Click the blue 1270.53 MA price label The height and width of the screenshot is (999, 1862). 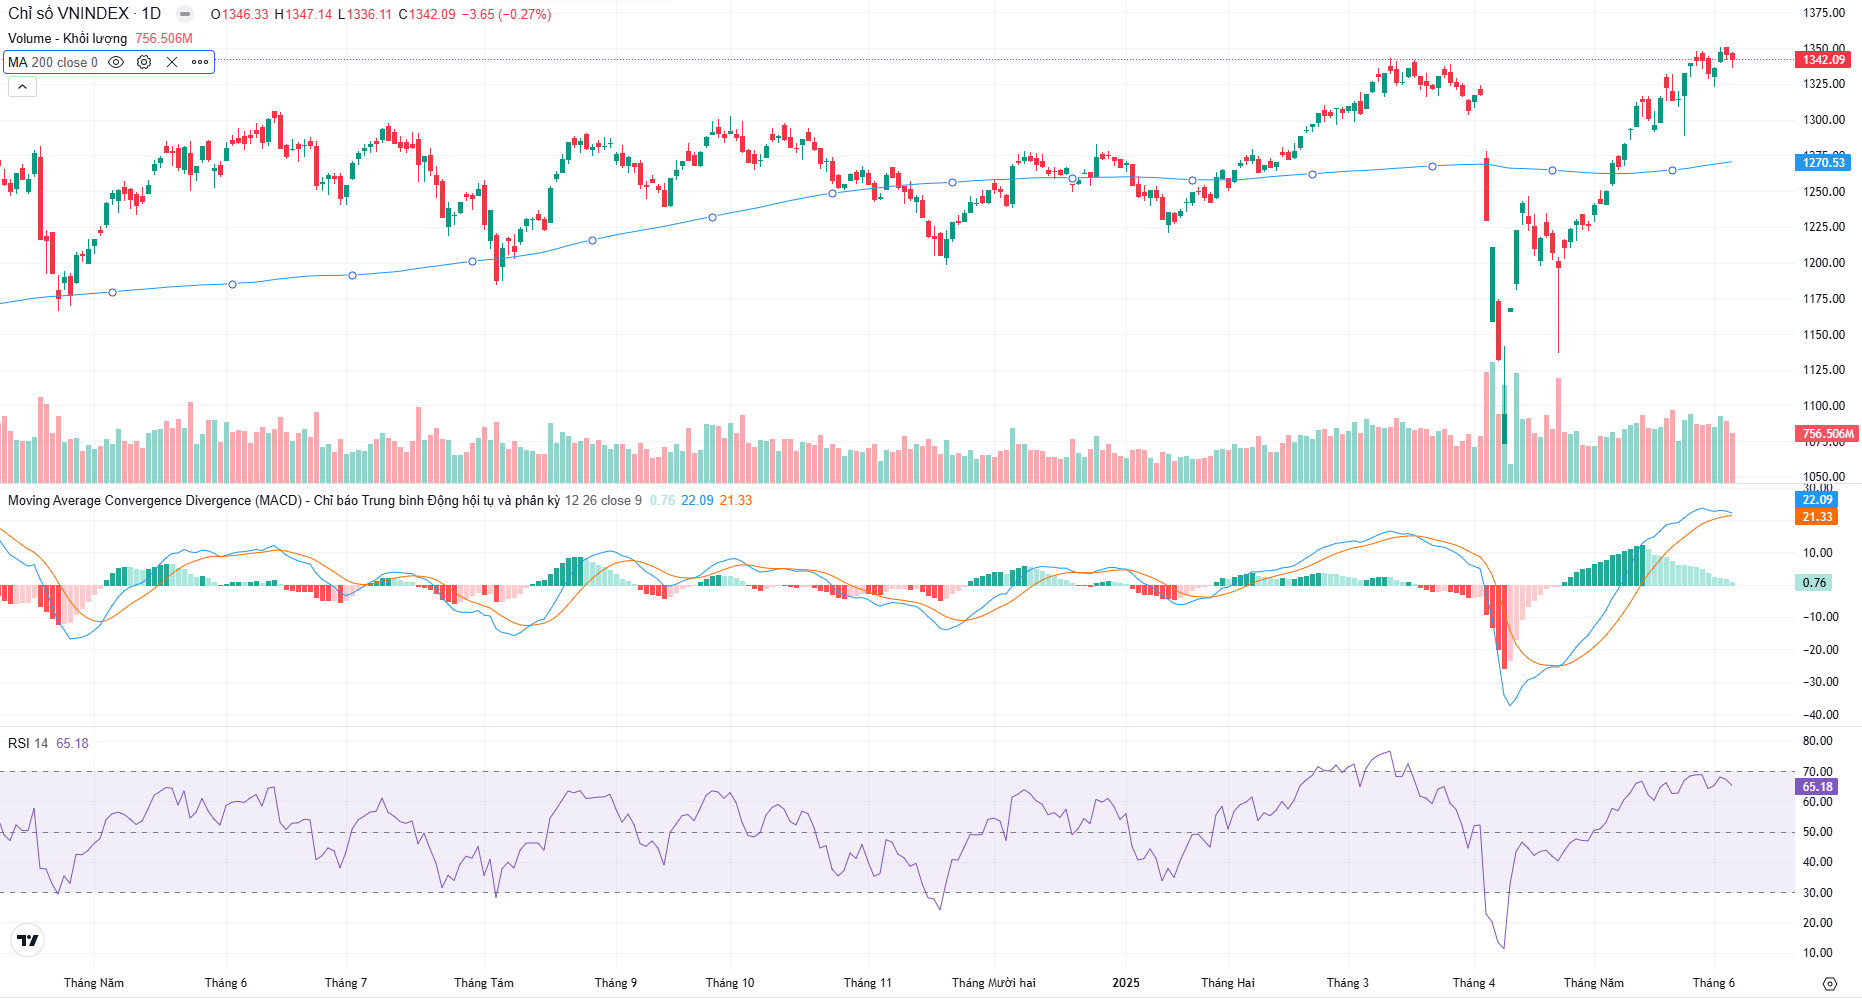point(1824,162)
